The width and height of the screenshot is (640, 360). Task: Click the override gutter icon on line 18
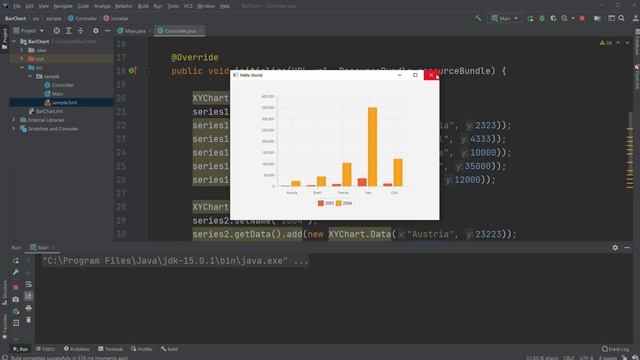tap(132, 71)
